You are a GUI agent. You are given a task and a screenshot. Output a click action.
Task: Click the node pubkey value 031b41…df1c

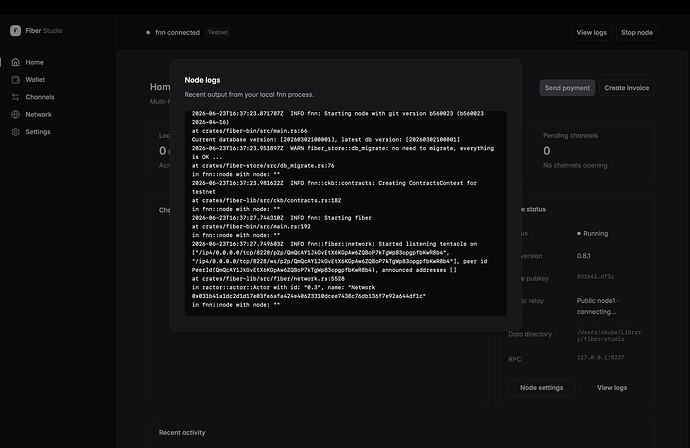[595, 276]
